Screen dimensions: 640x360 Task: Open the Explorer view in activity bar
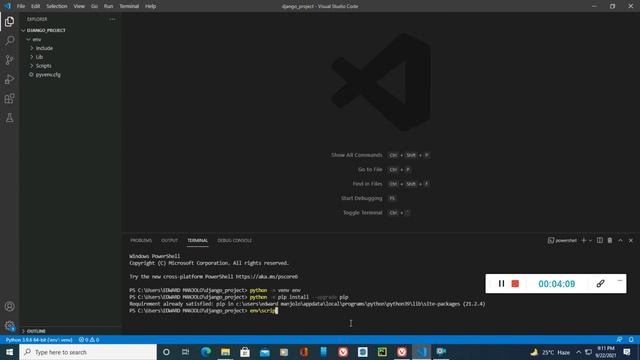click(9, 21)
